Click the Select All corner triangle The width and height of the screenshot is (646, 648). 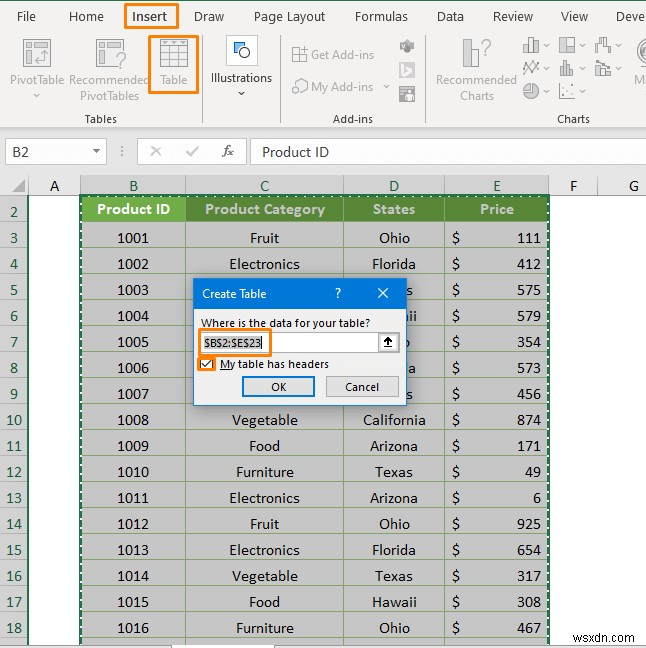pos(19,186)
